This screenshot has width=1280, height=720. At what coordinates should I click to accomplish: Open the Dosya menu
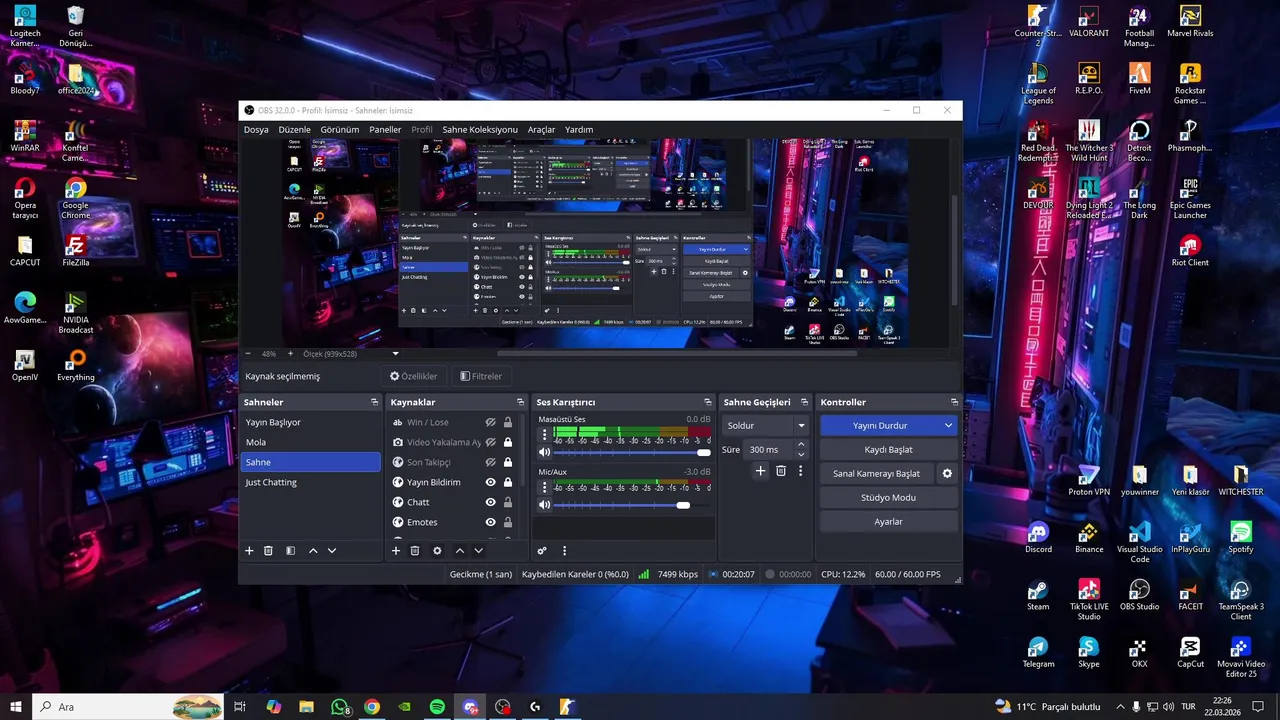pyautogui.click(x=256, y=130)
